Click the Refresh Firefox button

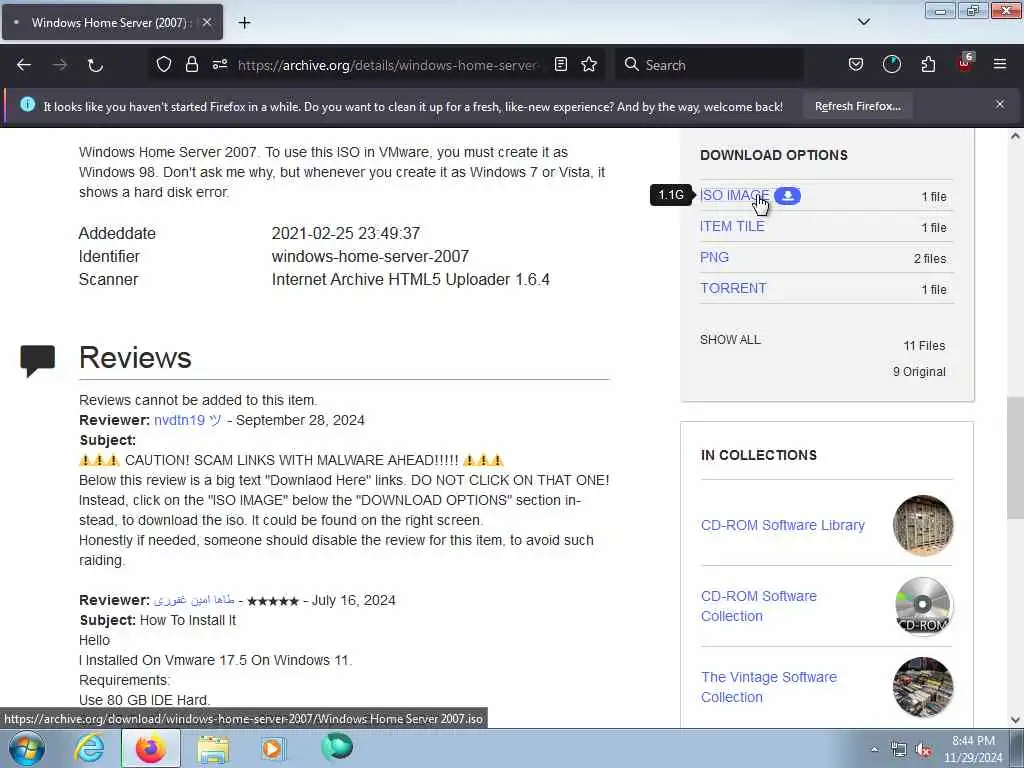(x=857, y=106)
